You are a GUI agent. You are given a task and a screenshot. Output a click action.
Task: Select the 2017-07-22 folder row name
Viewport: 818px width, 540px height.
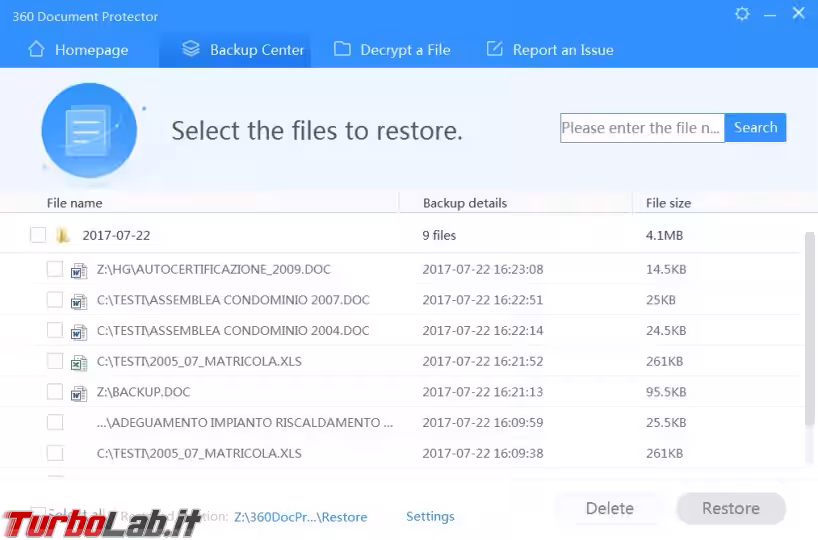point(116,235)
